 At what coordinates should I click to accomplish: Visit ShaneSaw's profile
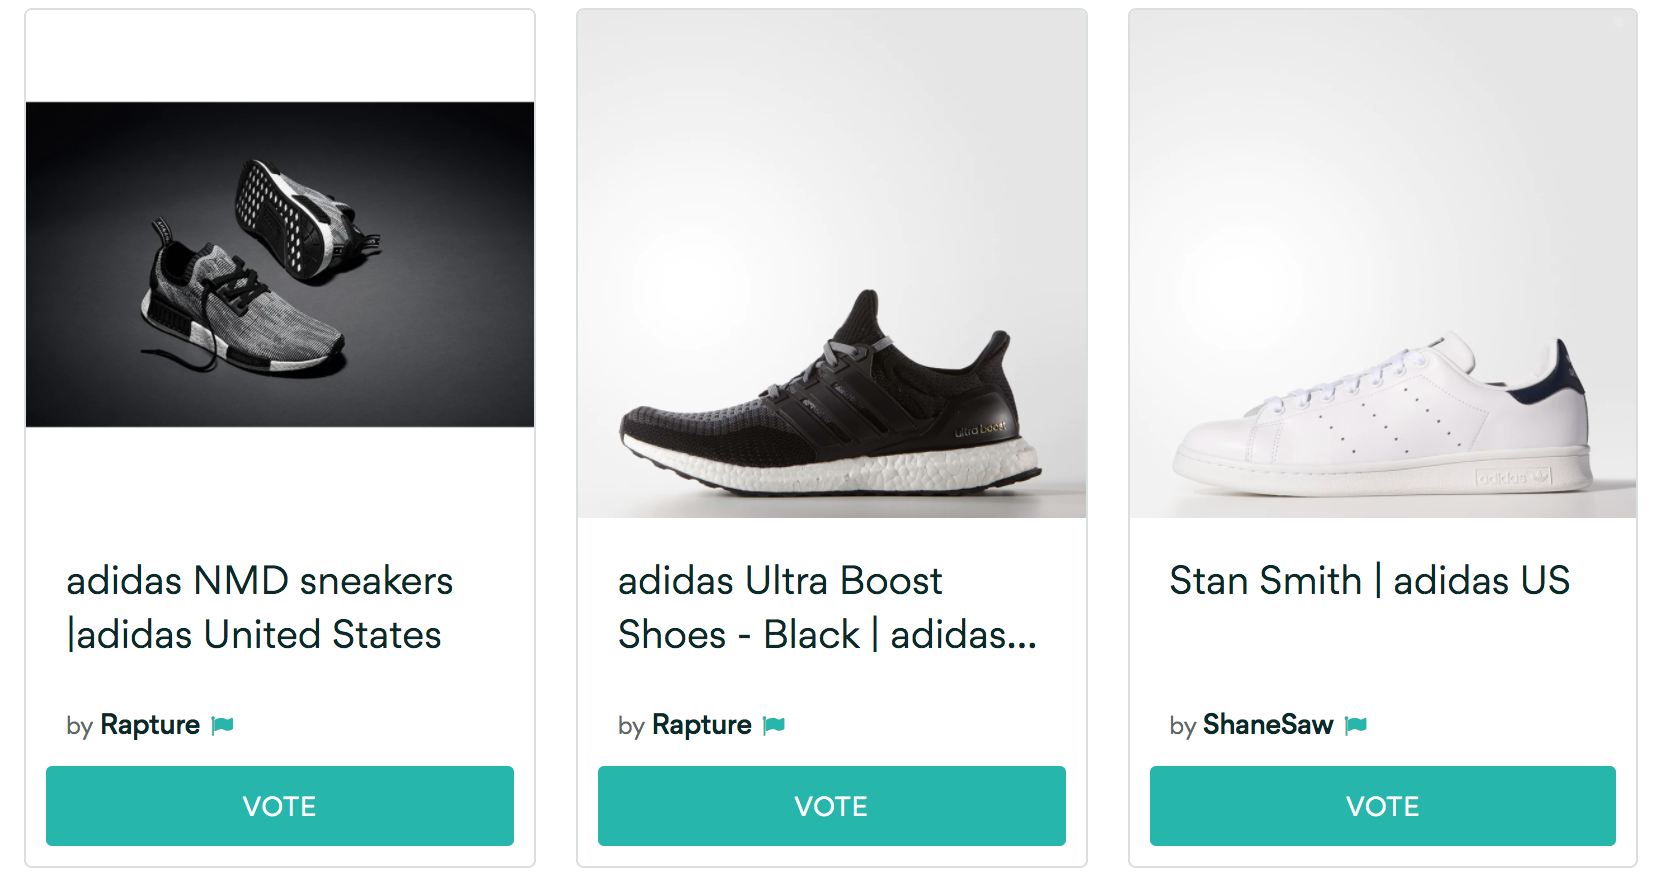point(1267,725)
